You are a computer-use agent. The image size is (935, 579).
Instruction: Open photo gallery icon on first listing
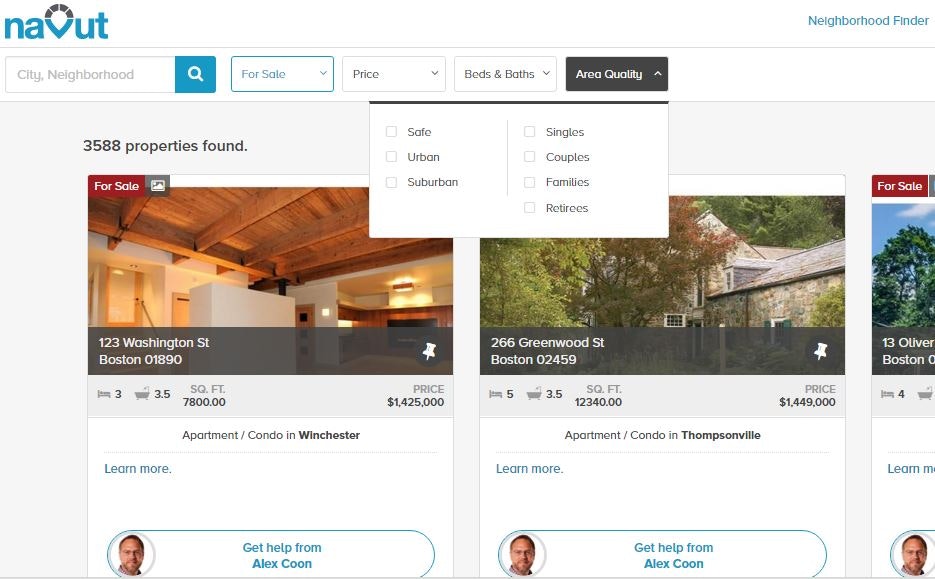tap(157, 185)
